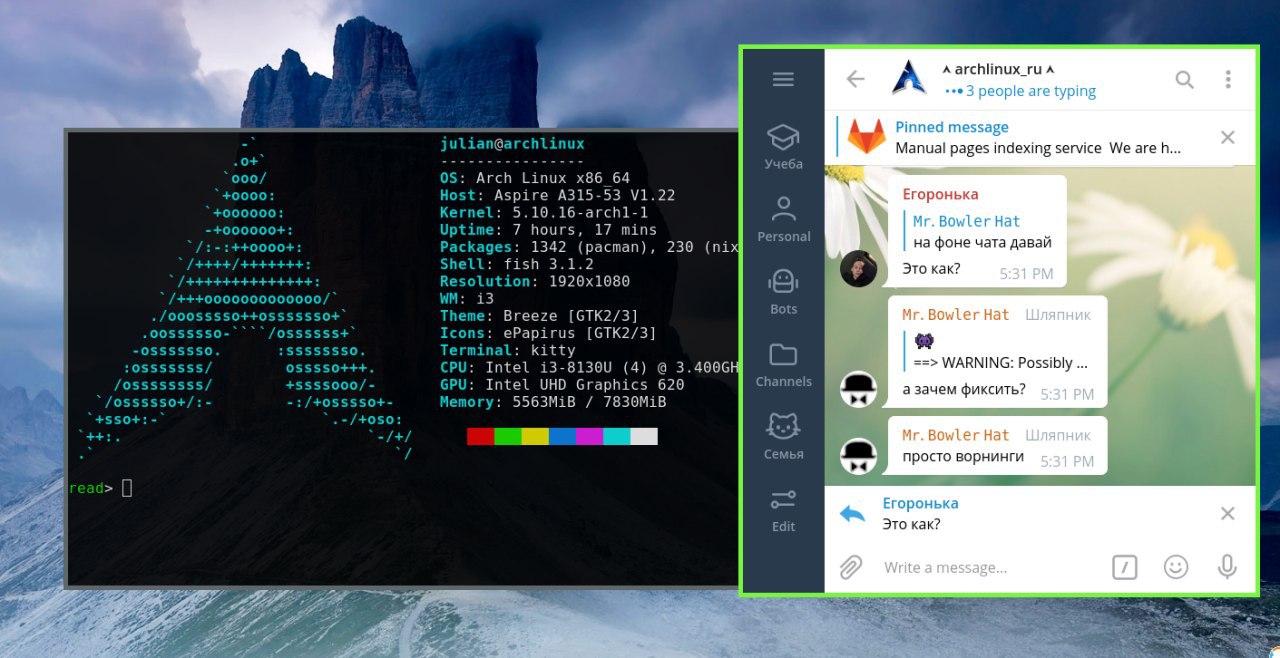Image resolution: width=1280 pixels, height=658 pixels.
Task: Click 'GPU: Intel UHD Graphics 620' in terminal
Action: (x=562, y=385)
